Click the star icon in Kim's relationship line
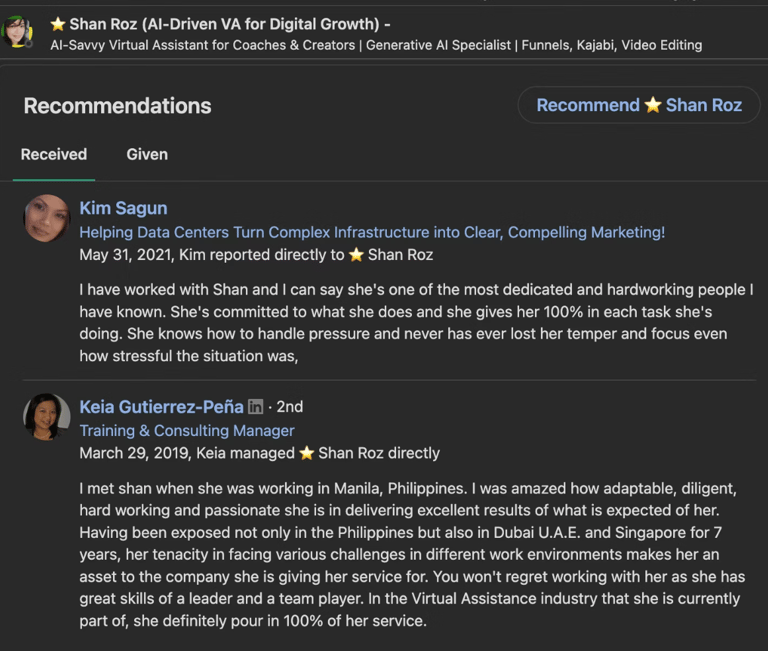This screenshot has width=768, height=651. click(x=356, y=255)
